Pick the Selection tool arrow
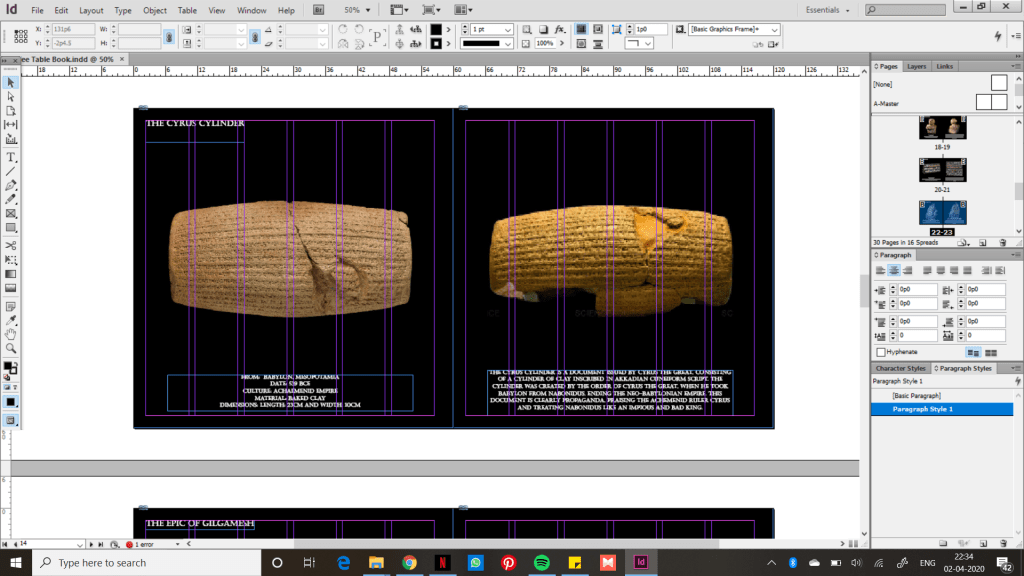Screen dimensions: 1024x576 (11, 83)
